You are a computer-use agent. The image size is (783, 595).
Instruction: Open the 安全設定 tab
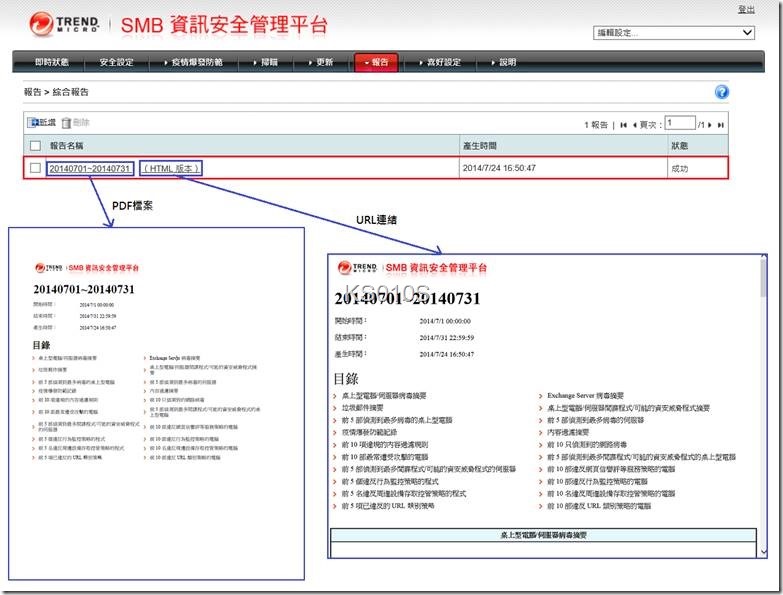click(116, 62)
